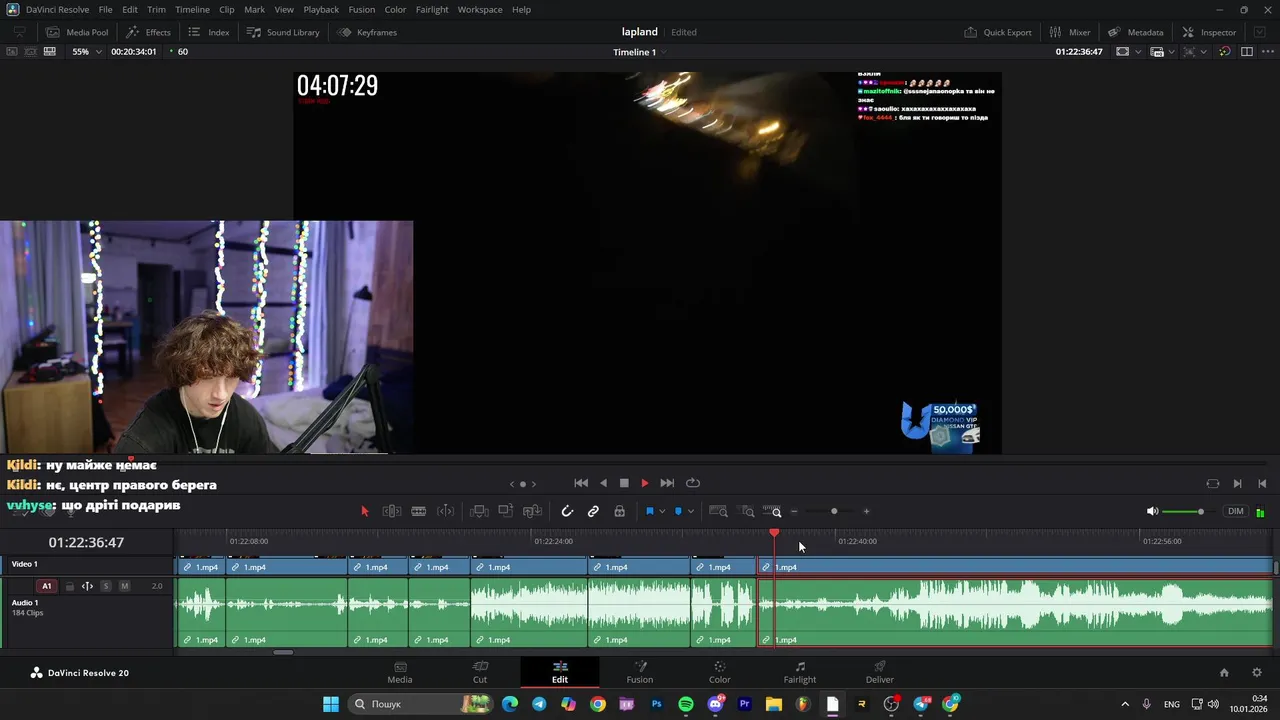The image size is (1280, 720).
Task: Switch to the Cut page
Action: point(480,672)
